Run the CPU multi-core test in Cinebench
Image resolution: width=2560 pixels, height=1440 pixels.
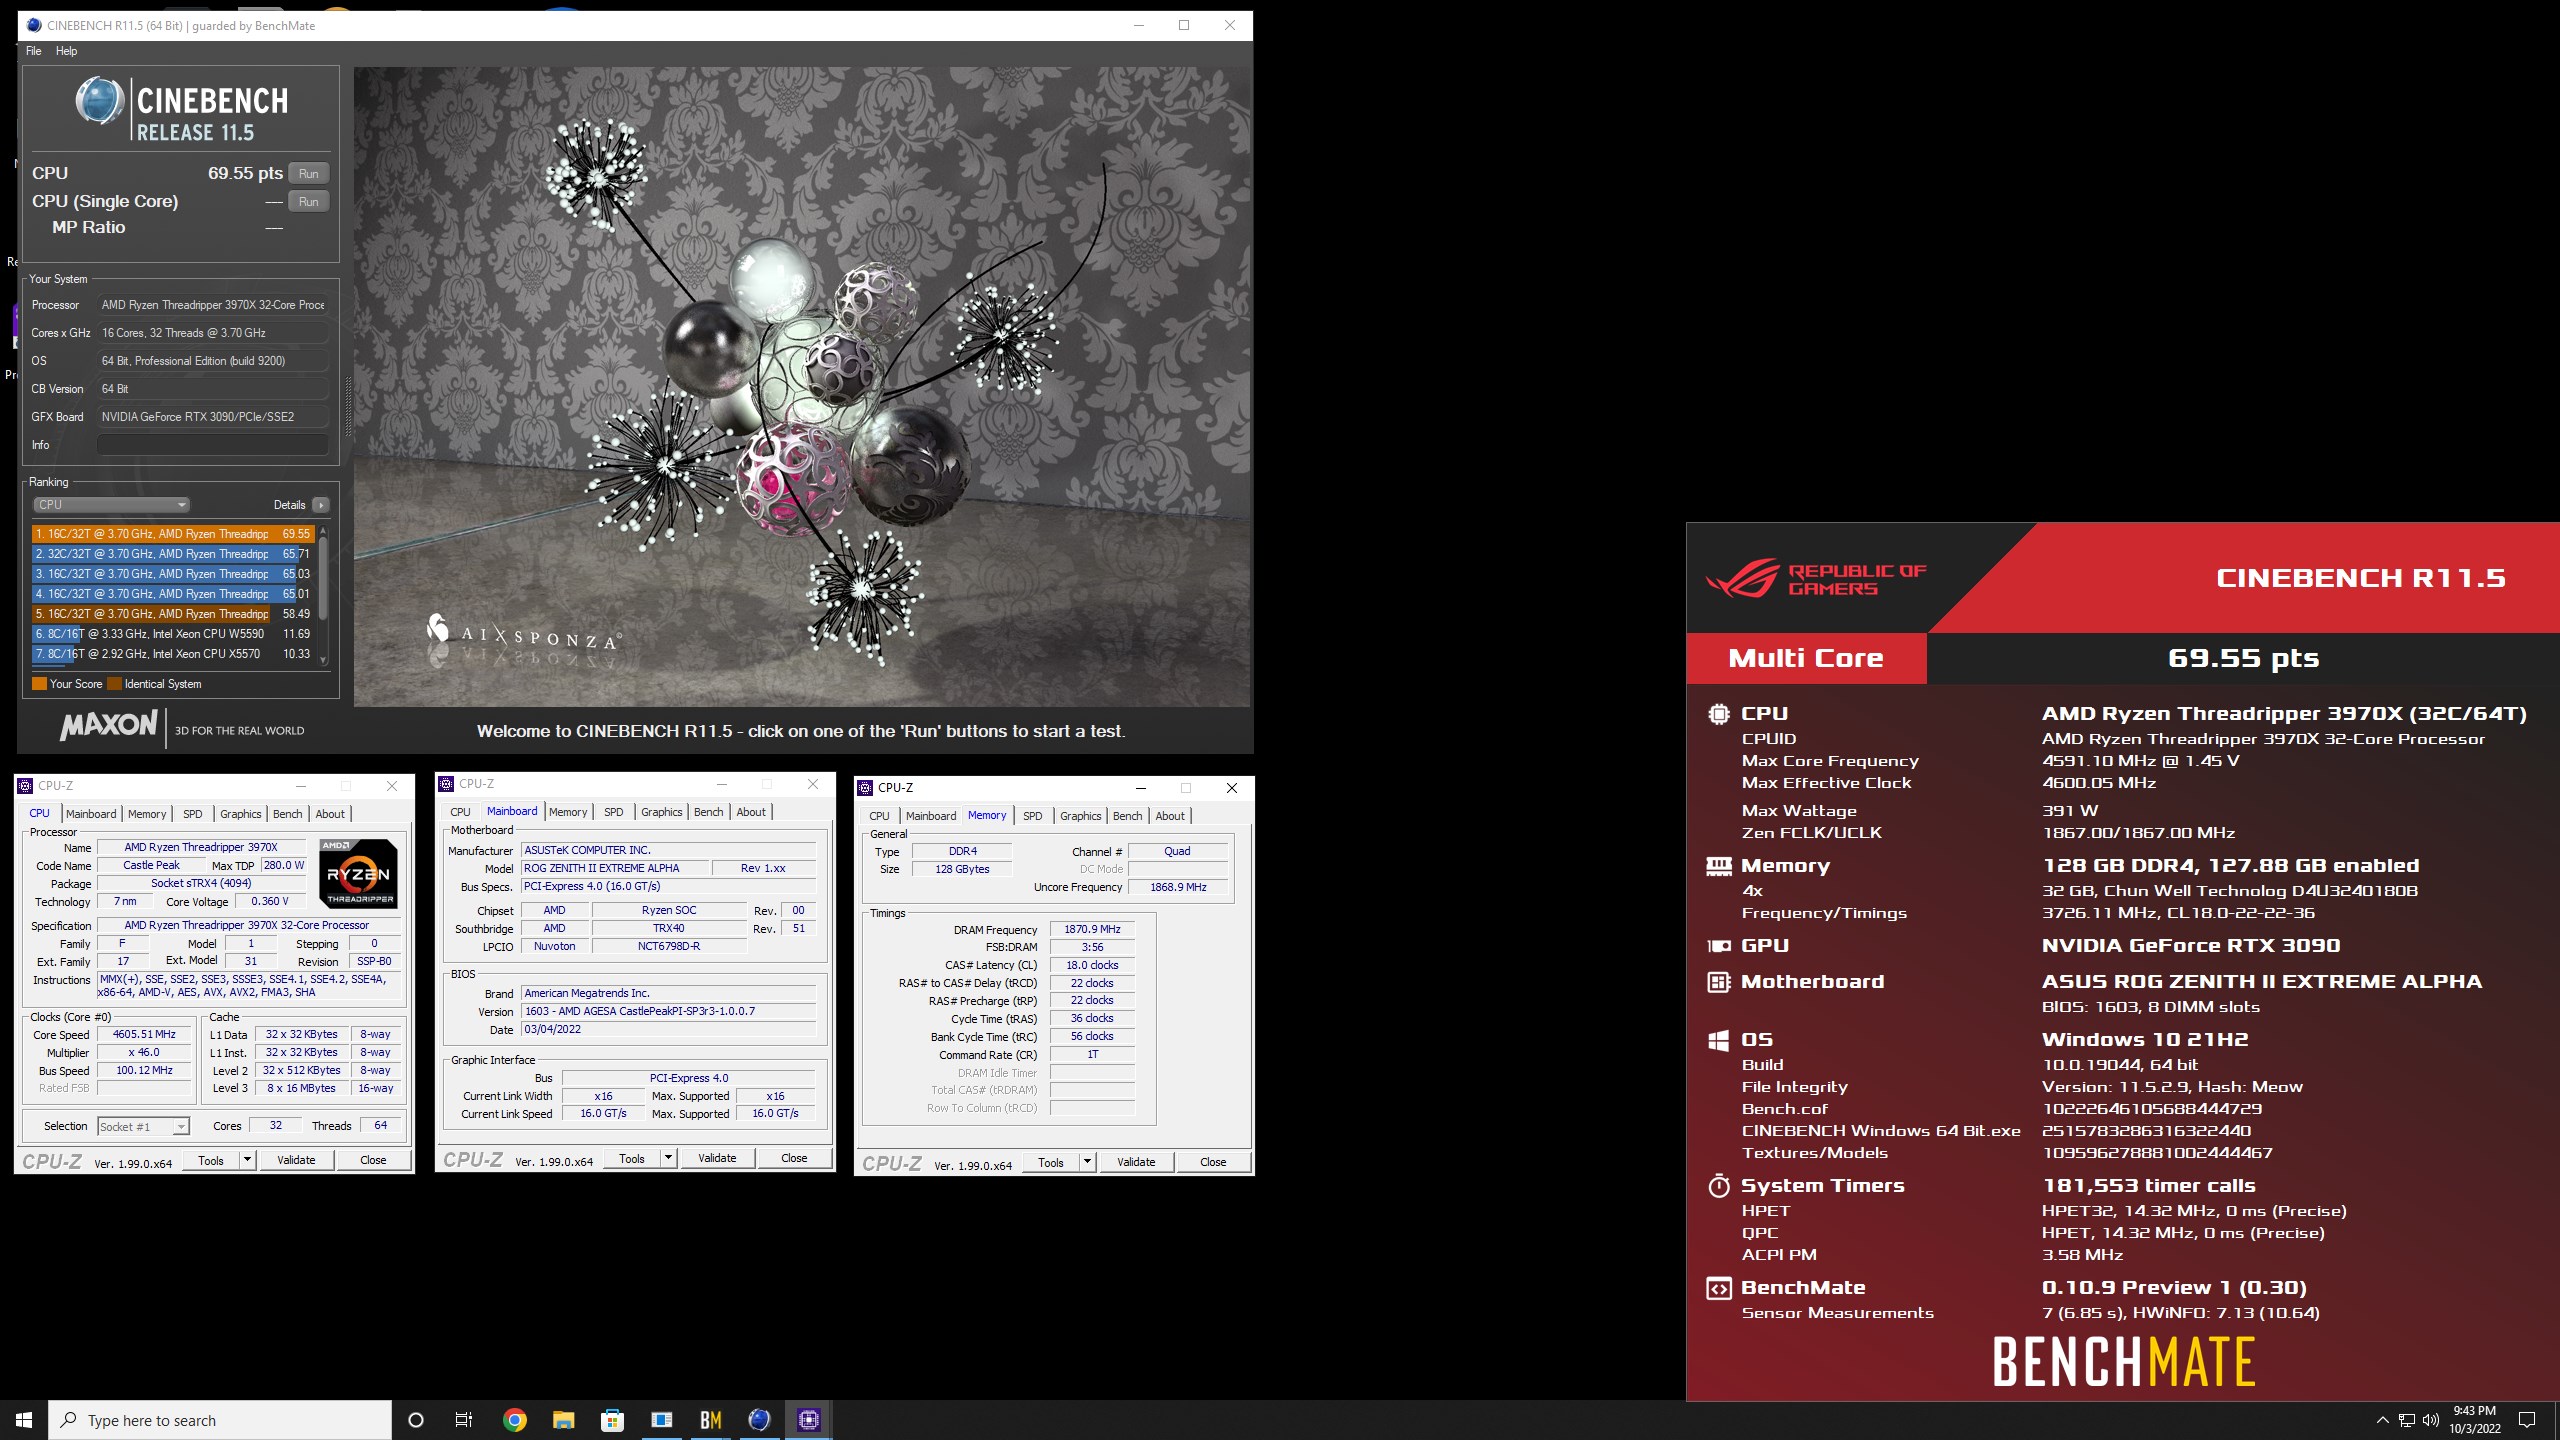[308, 173]
